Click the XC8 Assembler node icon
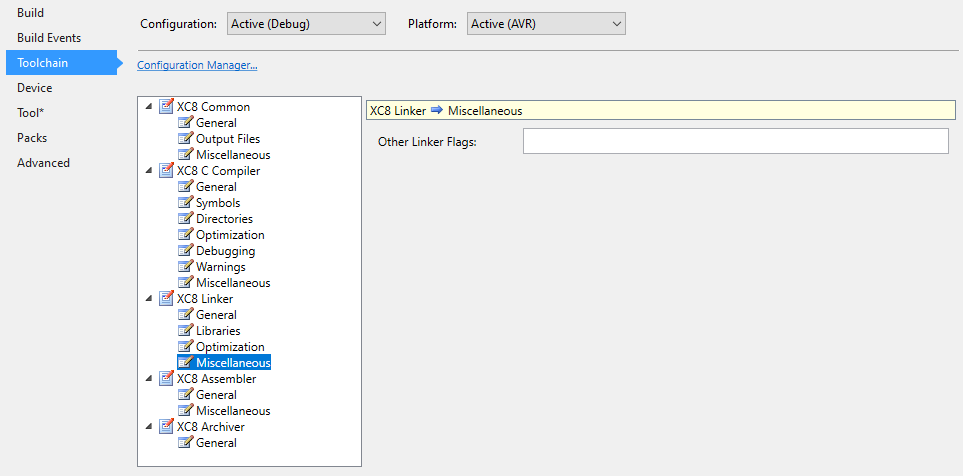 pos(166,379)
